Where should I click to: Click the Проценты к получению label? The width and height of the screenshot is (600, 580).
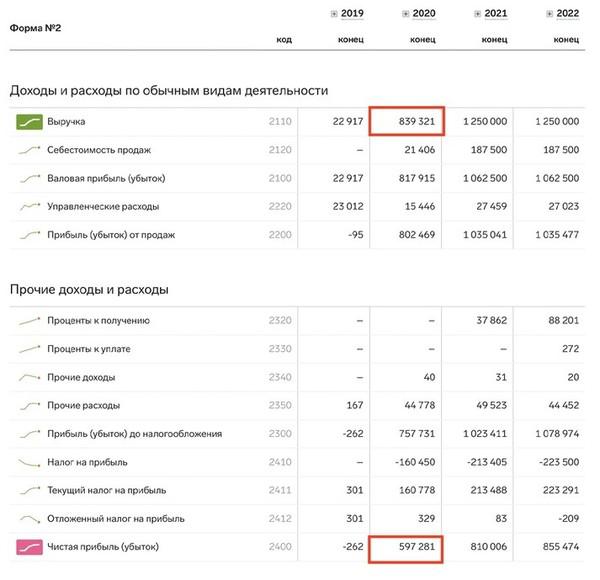98,321
